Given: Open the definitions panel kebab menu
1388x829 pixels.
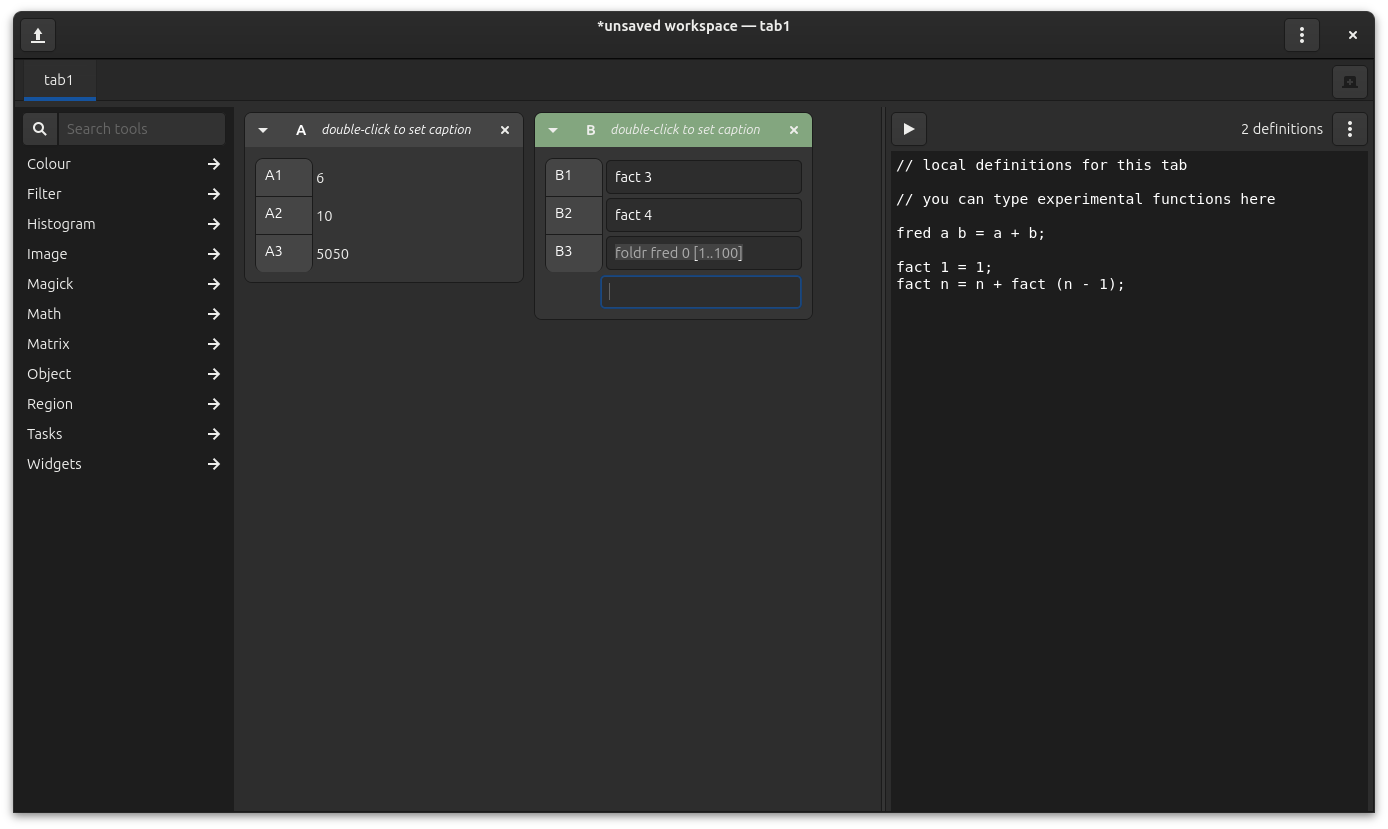Looking at the screenshot, I should (x=1349, y=129).
